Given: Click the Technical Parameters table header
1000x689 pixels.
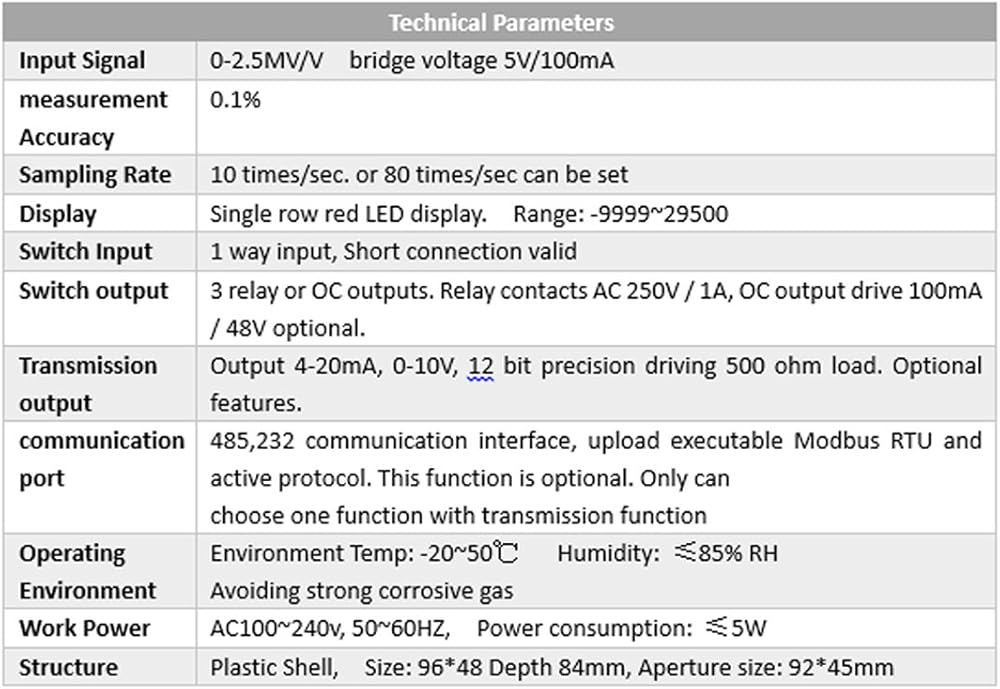Looking at the screenshot, I should tap(500, 22).
